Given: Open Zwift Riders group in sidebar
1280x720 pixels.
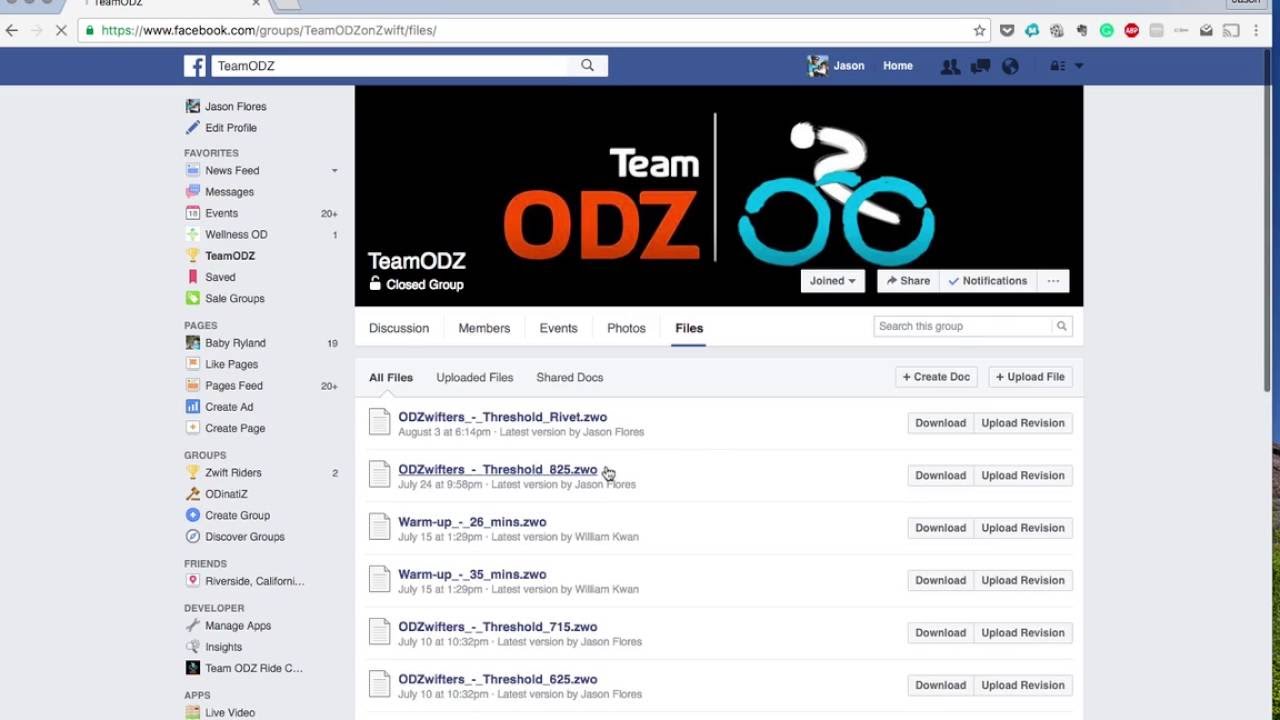Looking at the screenshot, I should (x=224, y=473).
